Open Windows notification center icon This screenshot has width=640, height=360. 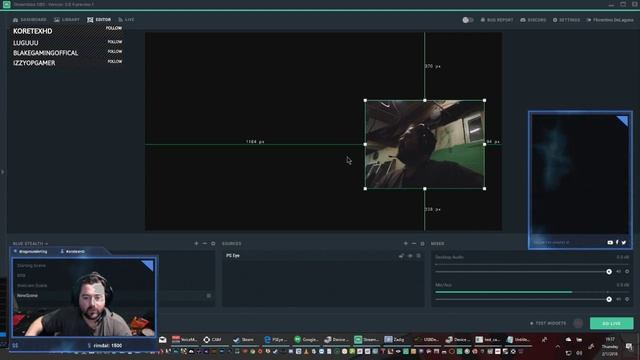tap(629, 347)
